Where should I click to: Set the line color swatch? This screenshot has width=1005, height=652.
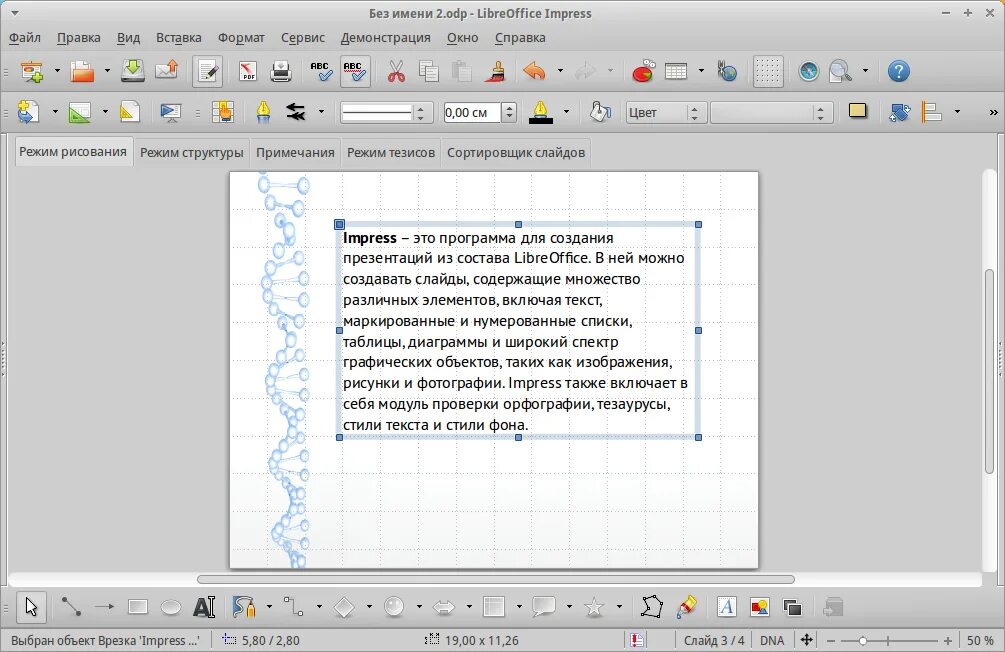tap(541, 112)
